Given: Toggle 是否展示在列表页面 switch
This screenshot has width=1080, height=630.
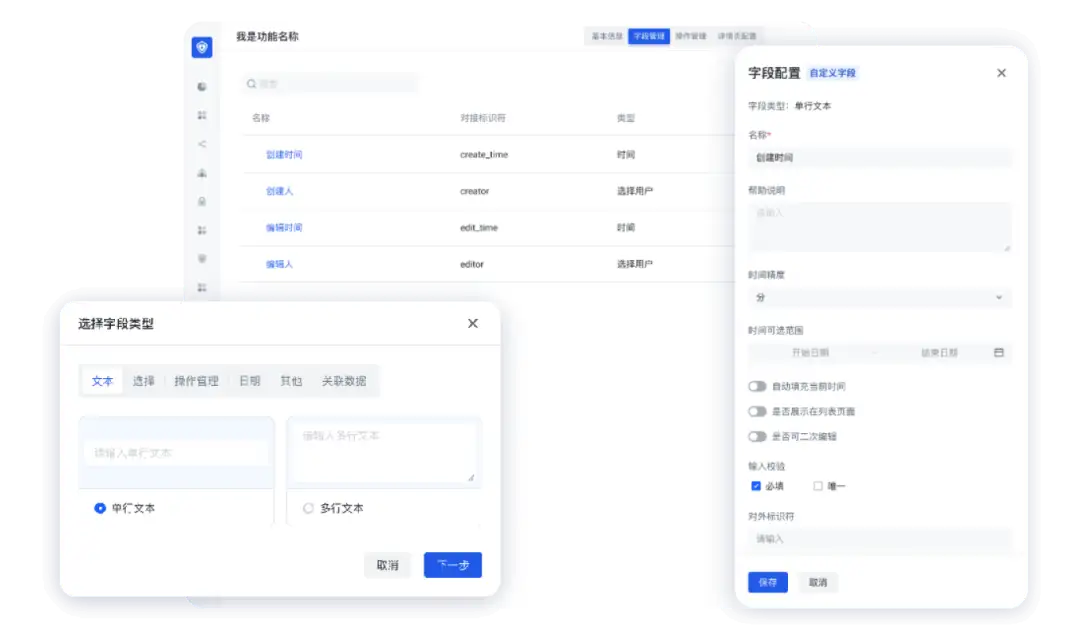Looking at the screenshot, I should [x=757, y=411].
